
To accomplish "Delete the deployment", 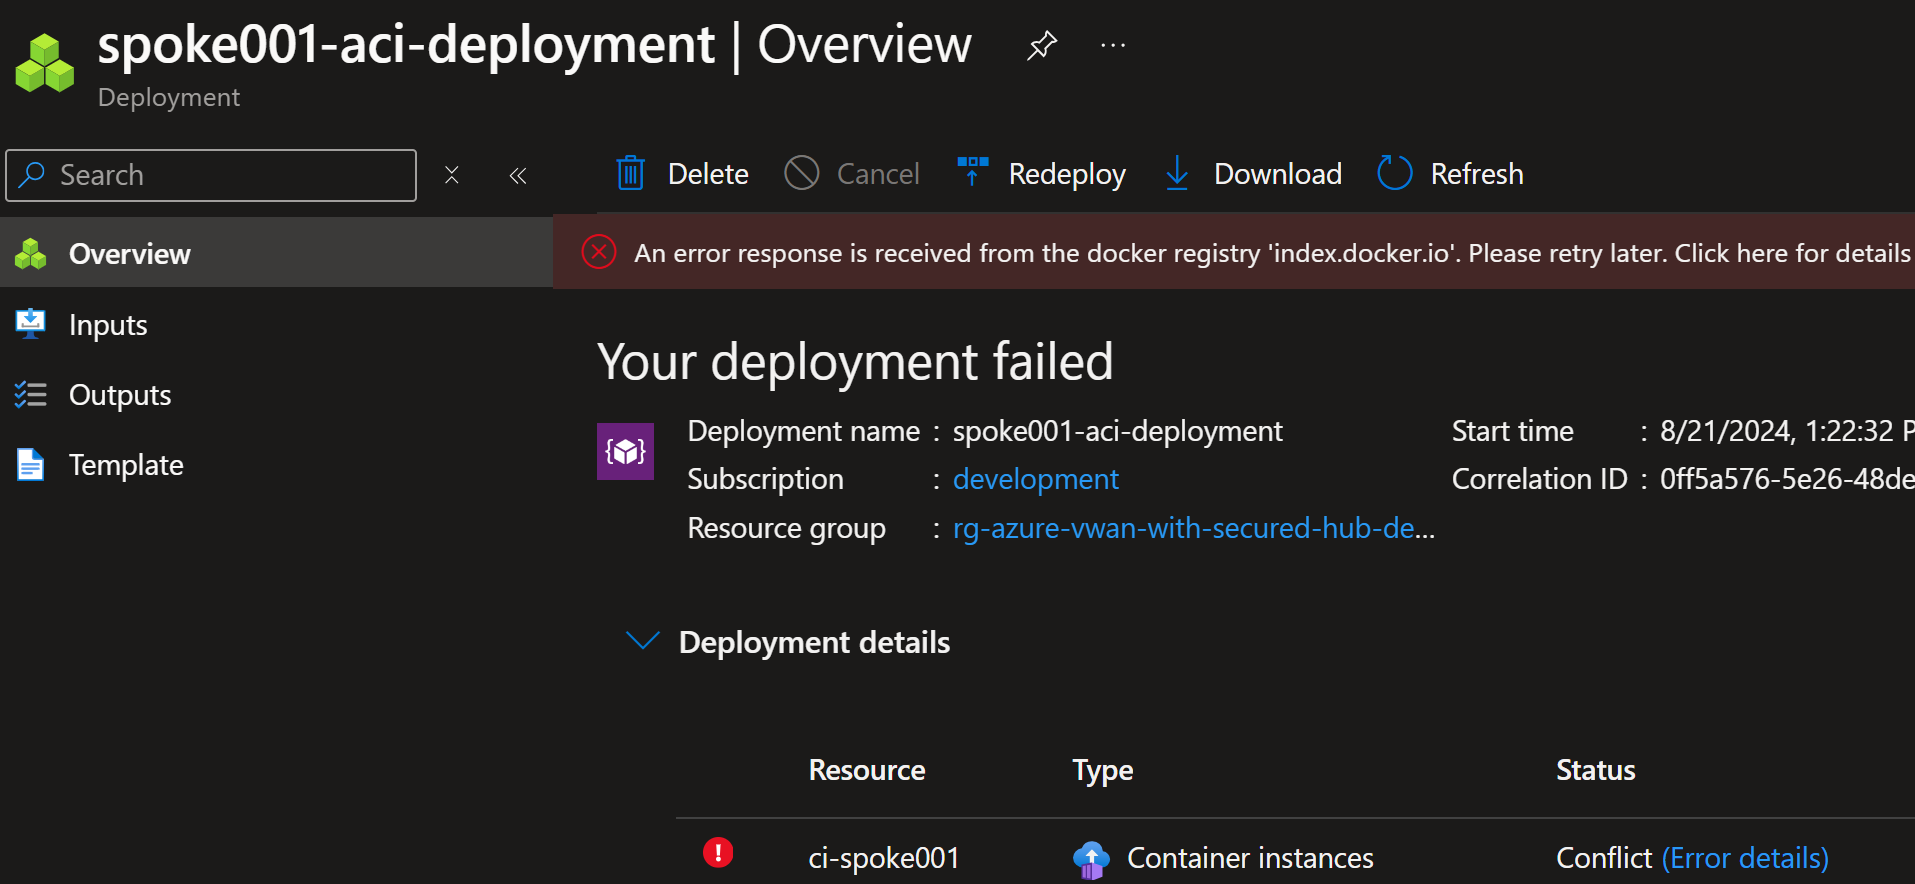I will coord(682,174).
